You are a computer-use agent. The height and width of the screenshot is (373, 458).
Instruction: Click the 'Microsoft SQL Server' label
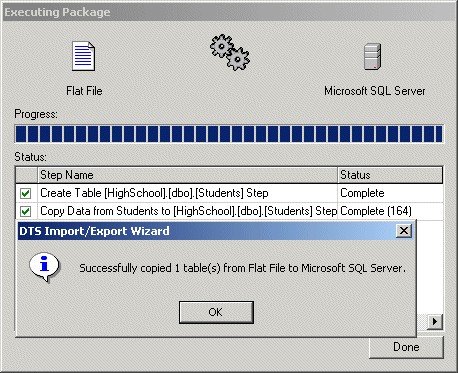[375, 91]
